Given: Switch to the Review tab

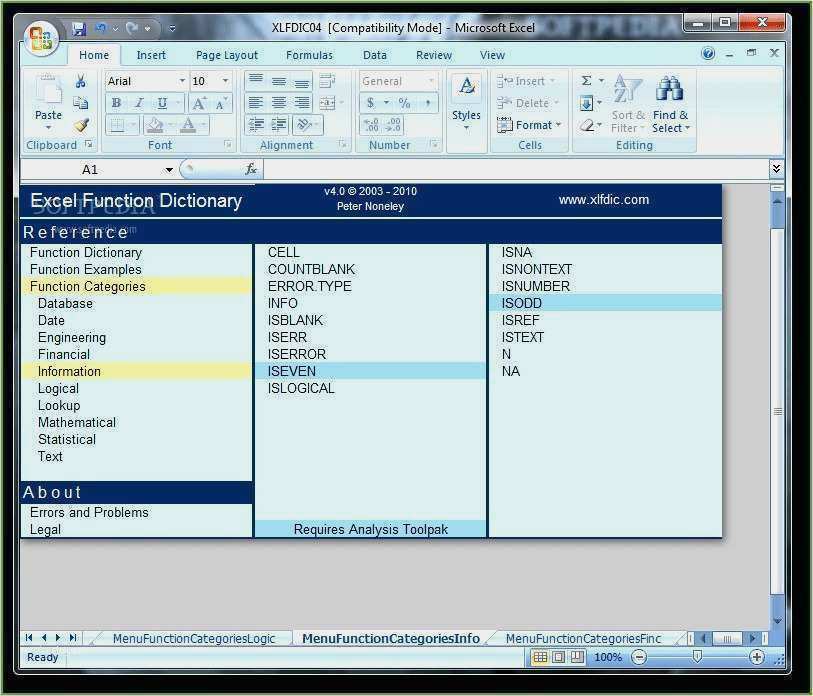Looking at the screenshot, I should click(433, 55).
